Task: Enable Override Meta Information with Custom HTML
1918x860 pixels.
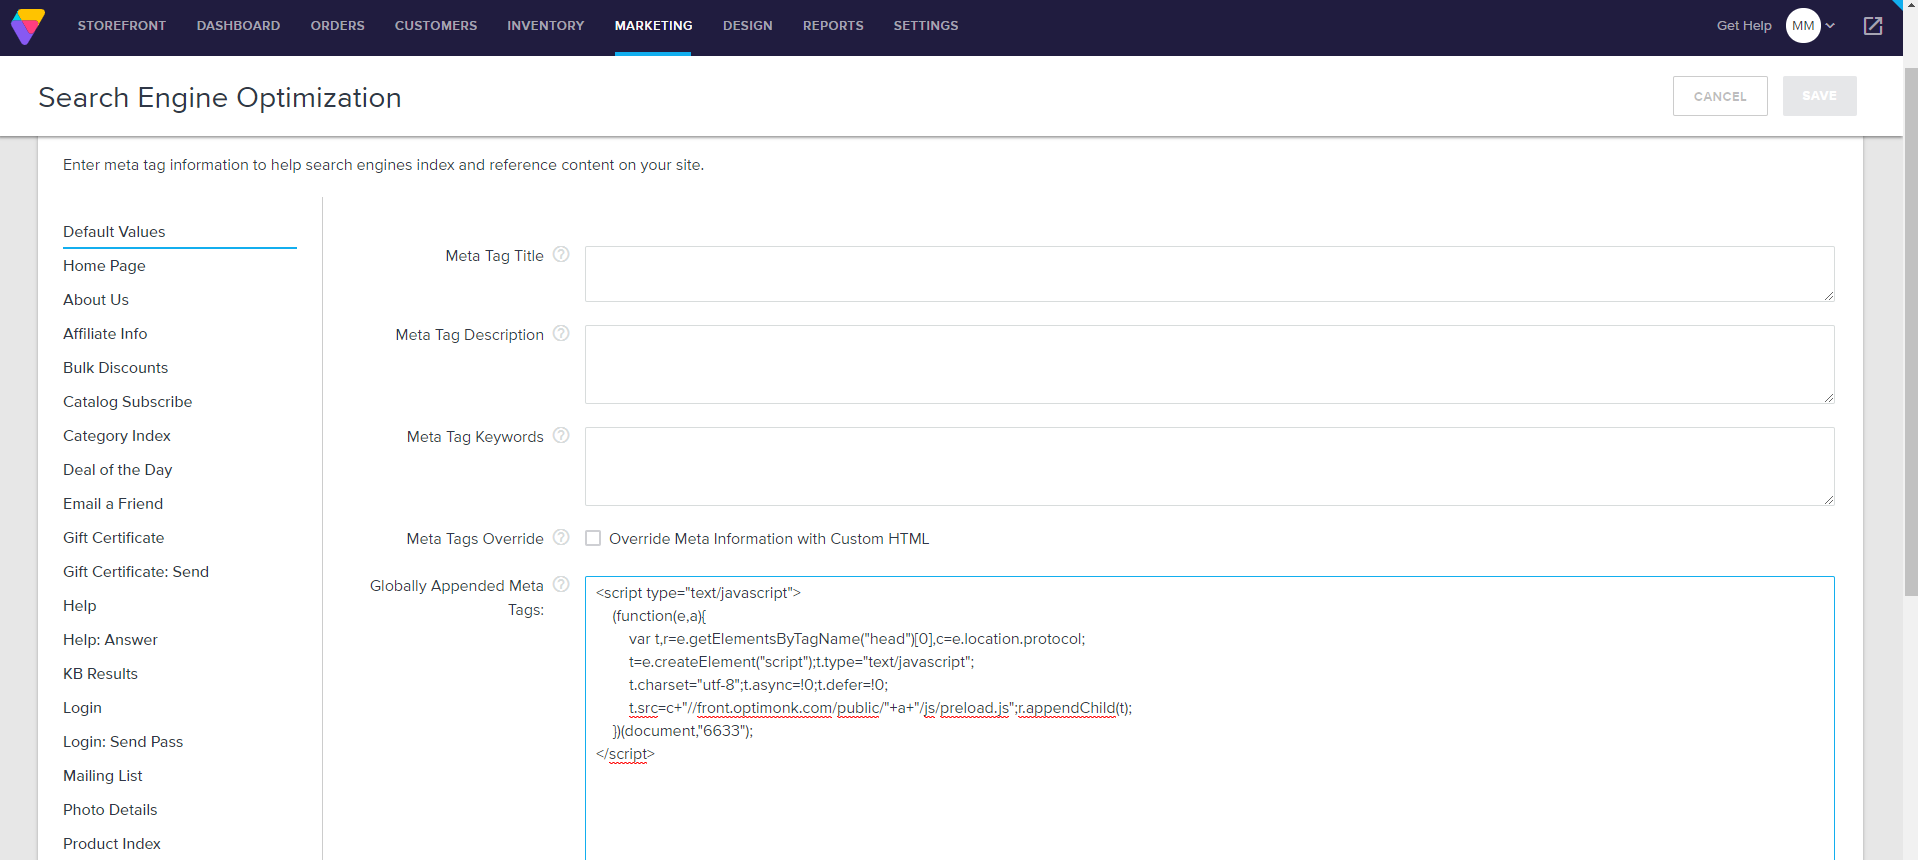Action: pyautogui.click(x=593, y=538)
